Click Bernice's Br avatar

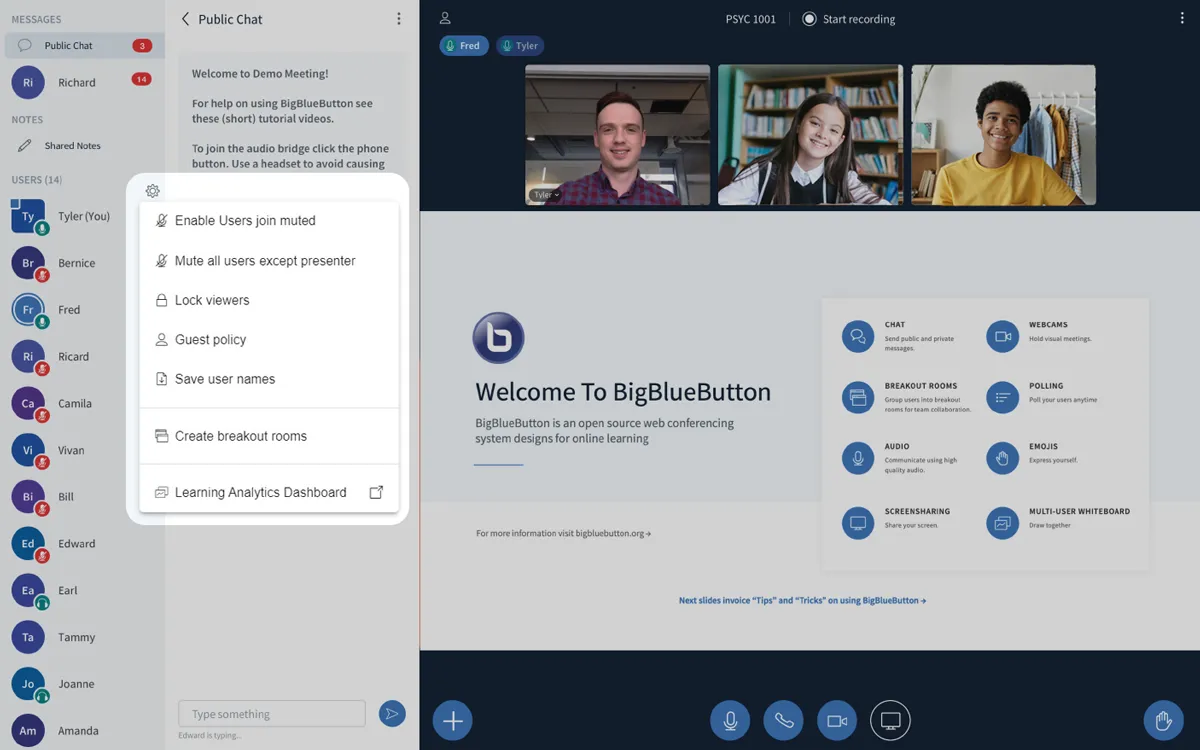(28, 263)
